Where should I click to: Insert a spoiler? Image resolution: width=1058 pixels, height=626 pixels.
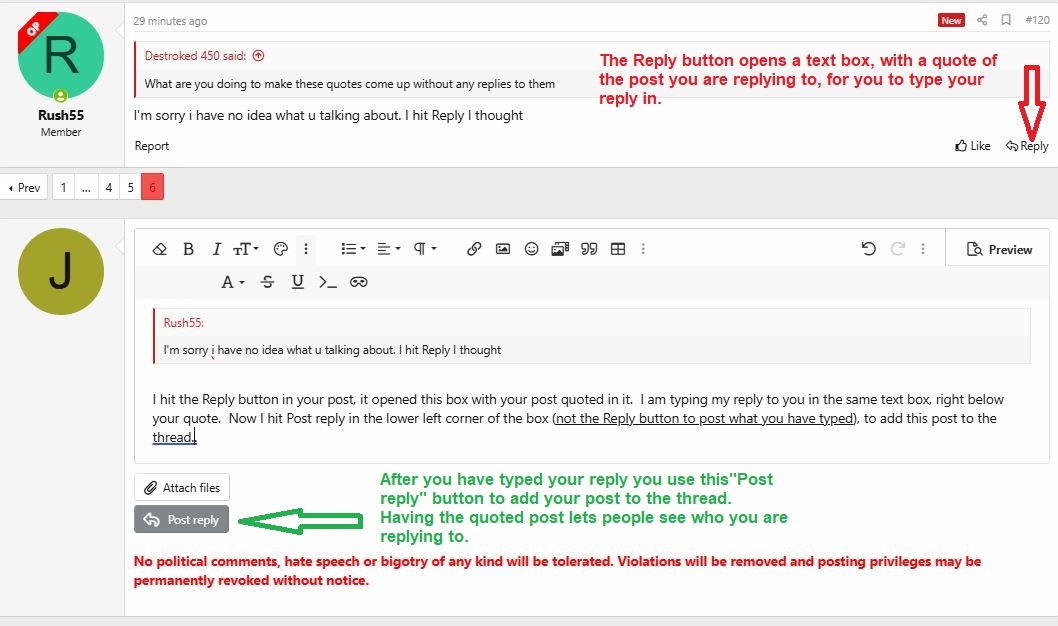click(358, 282)
